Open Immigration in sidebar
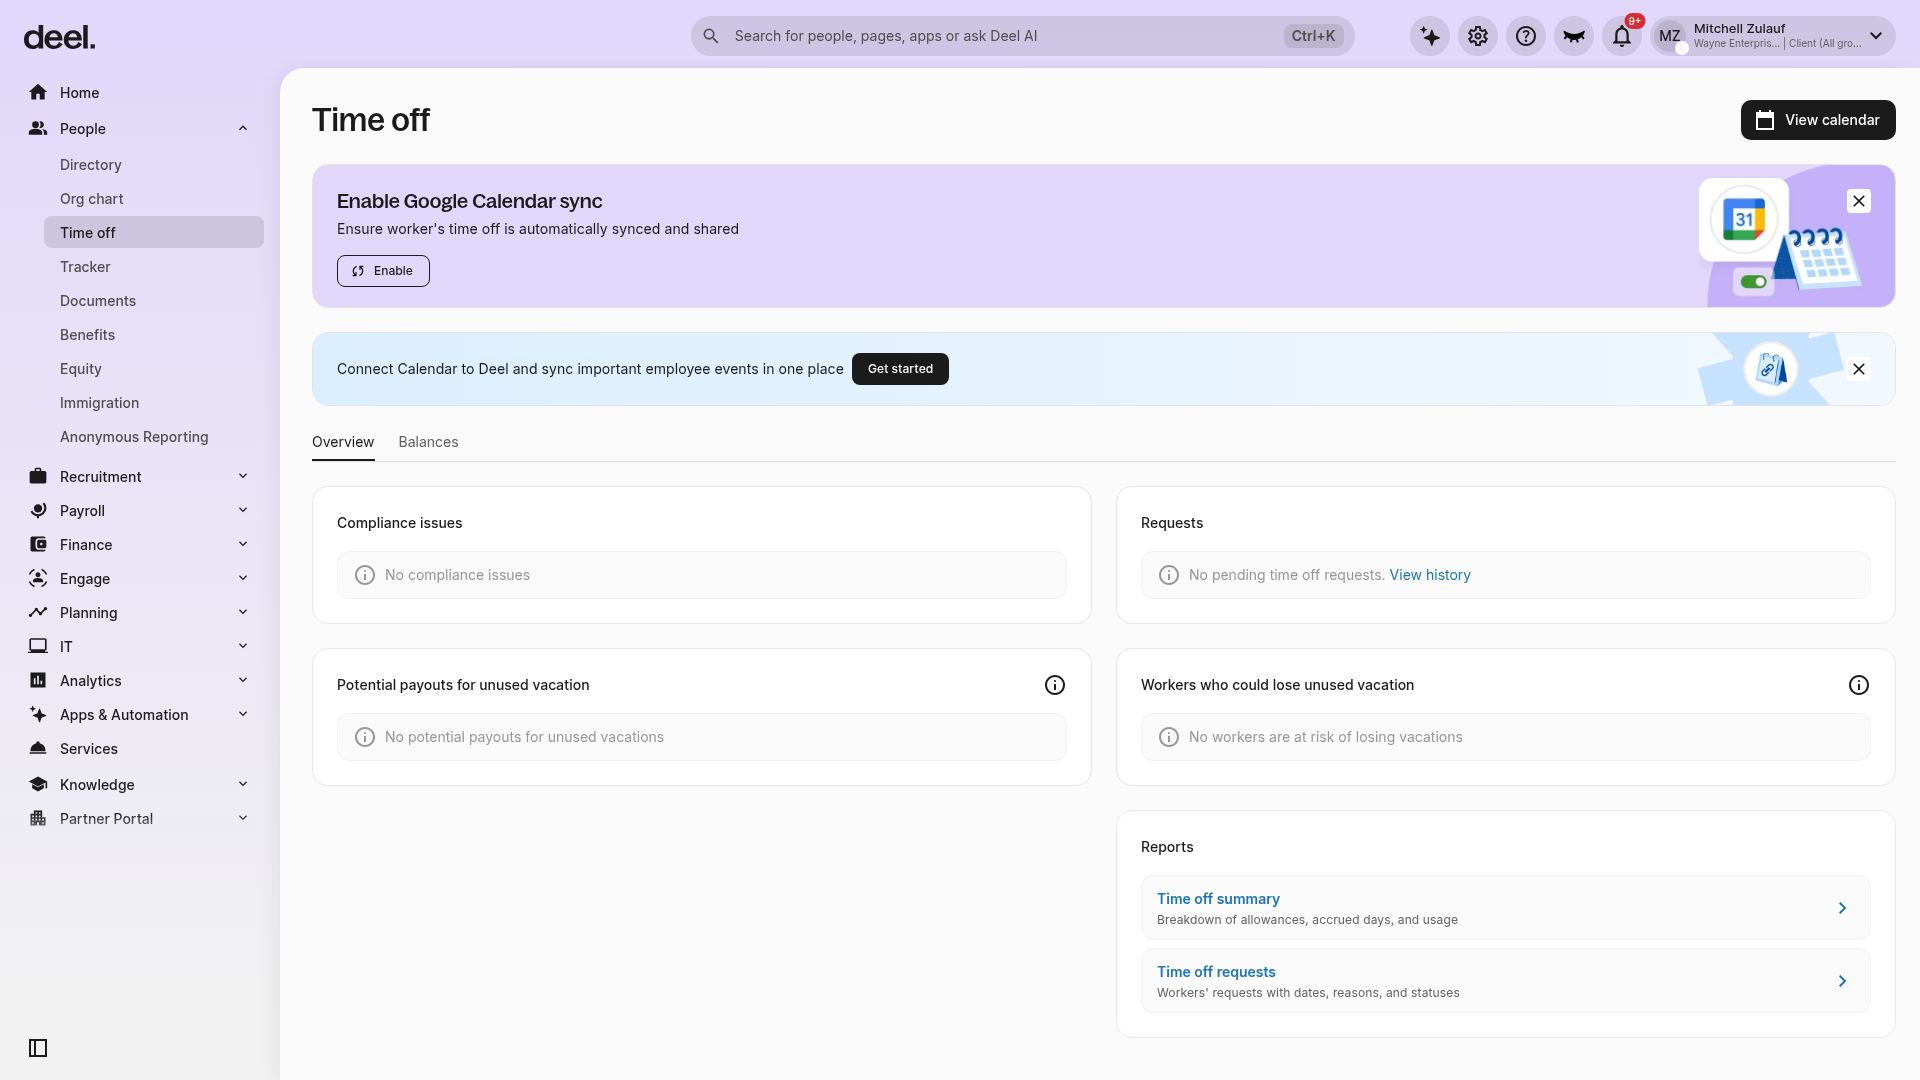The width and height of the screenshot is (1920, 1080). (x=99, y=403)
